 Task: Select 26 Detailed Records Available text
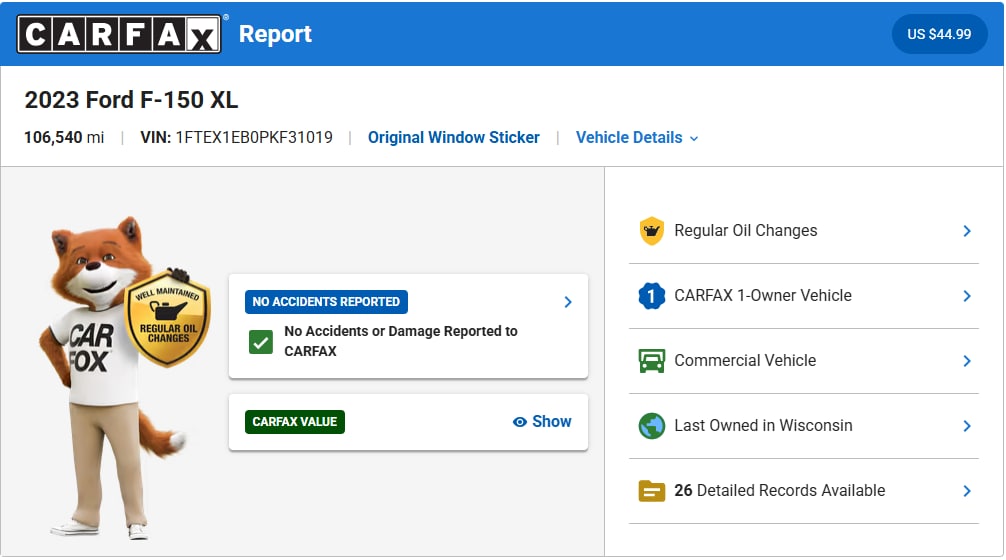pyautogui.click(x=780, y=490)
